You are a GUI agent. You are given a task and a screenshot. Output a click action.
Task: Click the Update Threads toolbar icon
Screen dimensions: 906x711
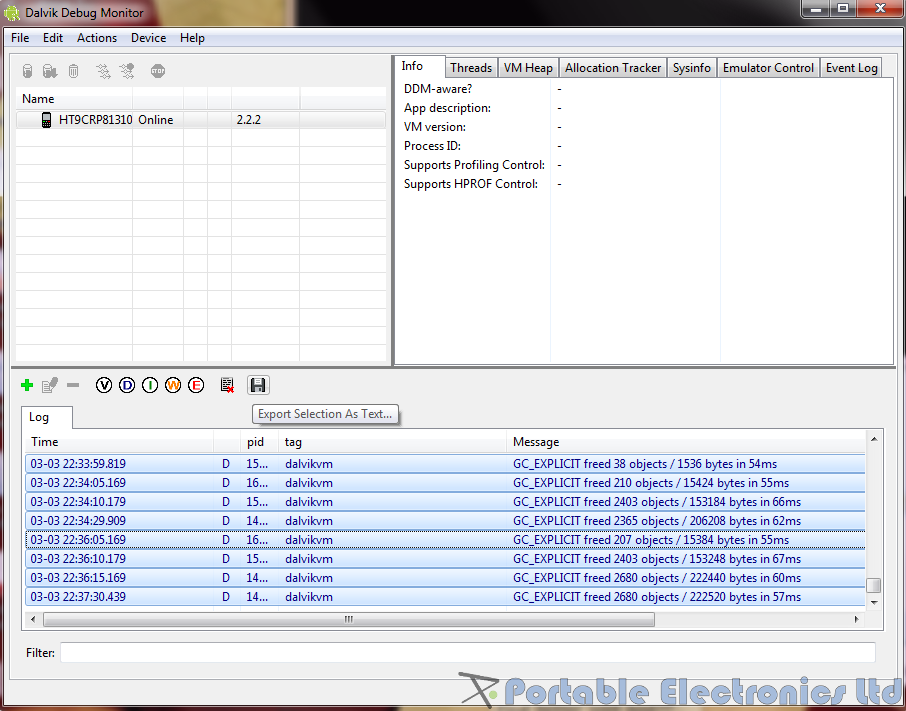103,71
